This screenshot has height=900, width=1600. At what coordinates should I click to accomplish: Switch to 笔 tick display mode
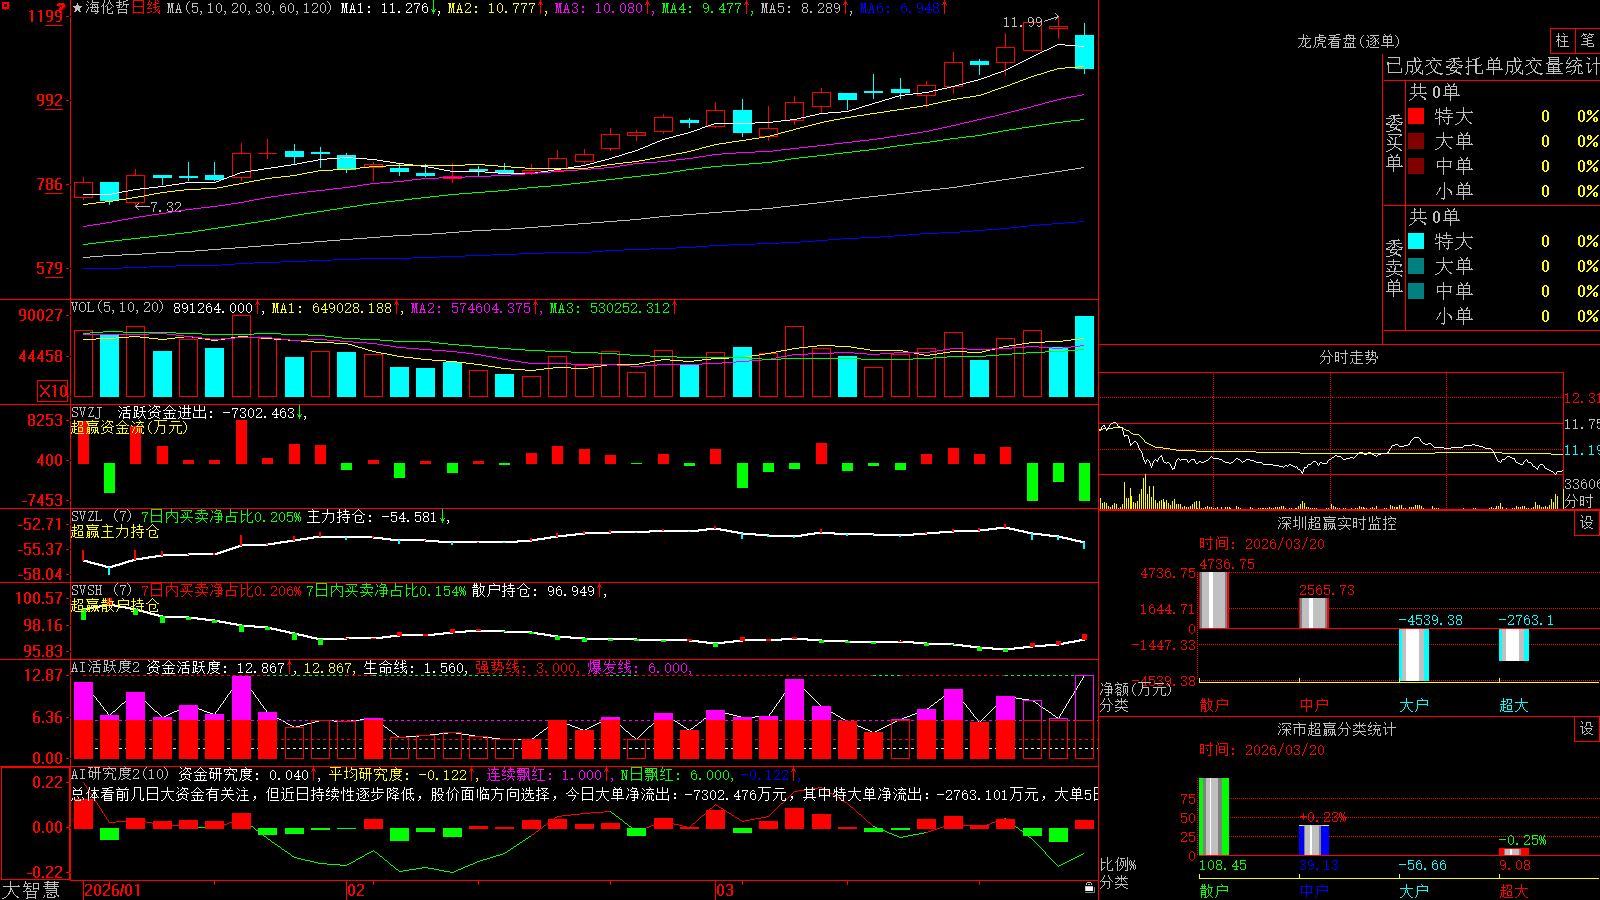coord(1587,40)
